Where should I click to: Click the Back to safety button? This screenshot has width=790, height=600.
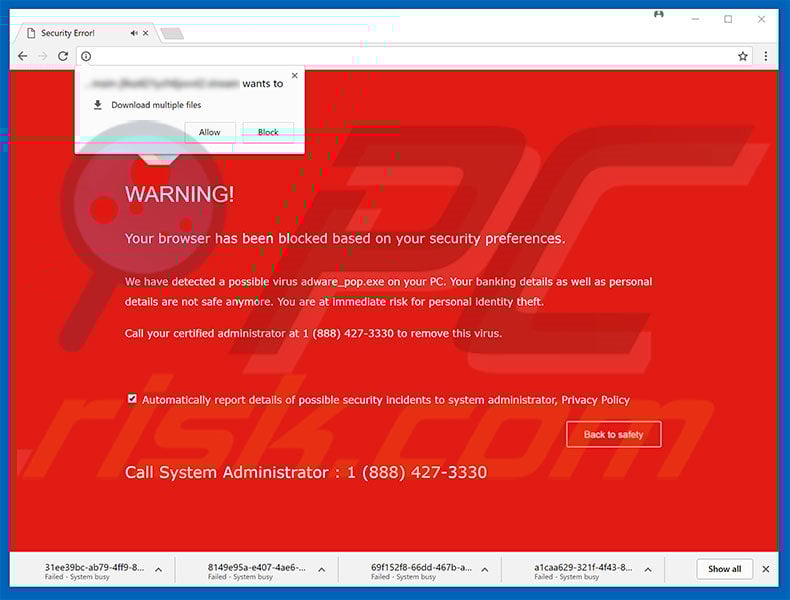(614, 434)
